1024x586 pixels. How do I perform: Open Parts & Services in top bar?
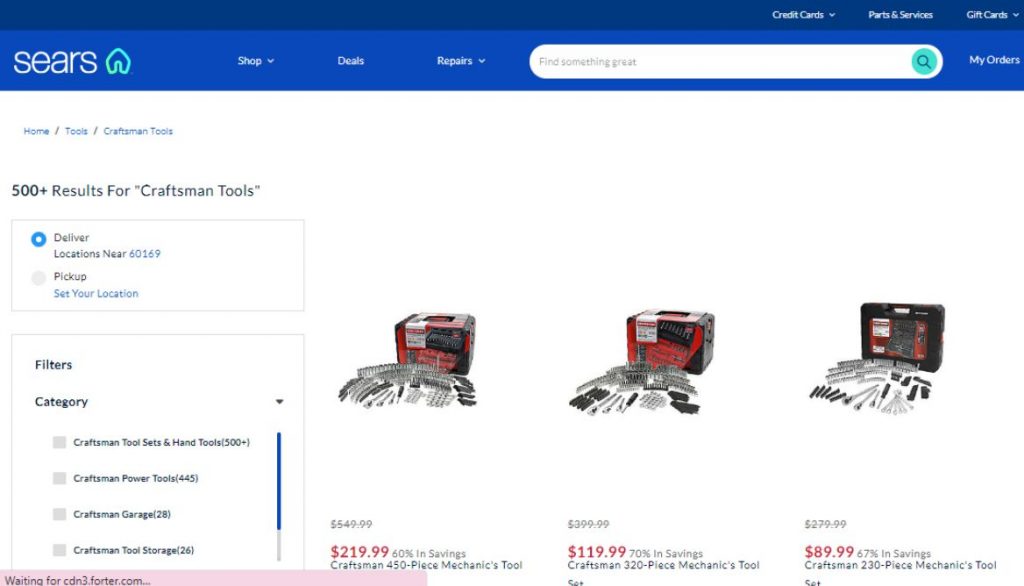coord(900,14)
